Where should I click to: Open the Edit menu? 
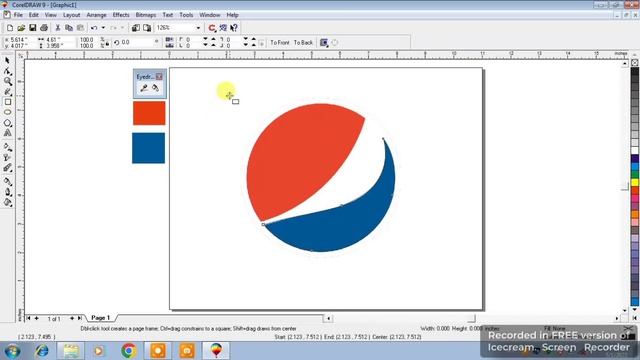(33, 15)
